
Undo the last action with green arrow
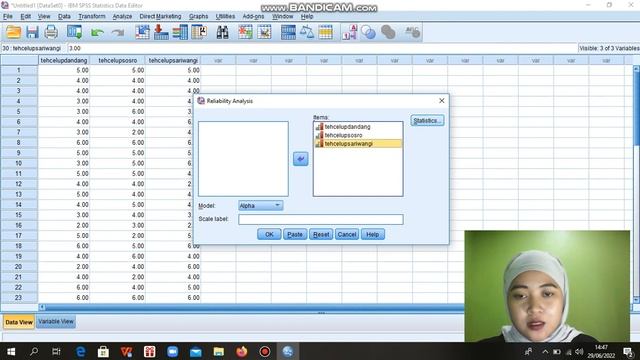pyautogui.click(x=97, y=32)
